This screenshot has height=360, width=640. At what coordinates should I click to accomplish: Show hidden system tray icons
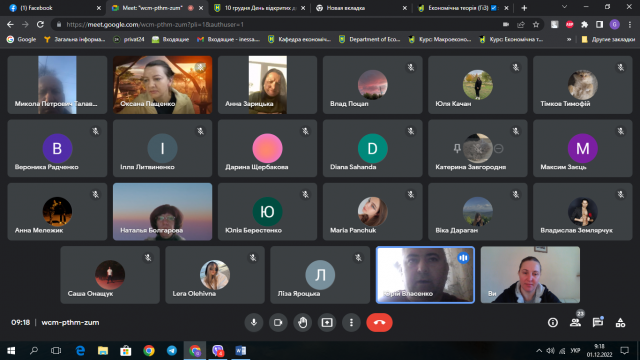tap(539, 351)
